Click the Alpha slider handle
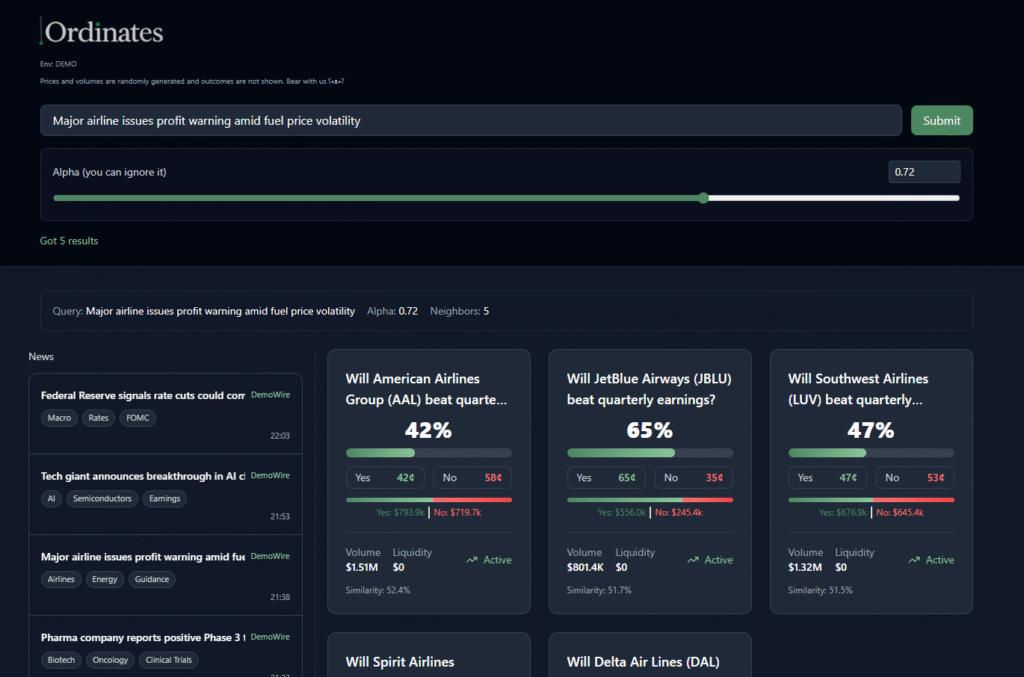The width and height of the screenshot is (1024, 677). tap(704, 198)
